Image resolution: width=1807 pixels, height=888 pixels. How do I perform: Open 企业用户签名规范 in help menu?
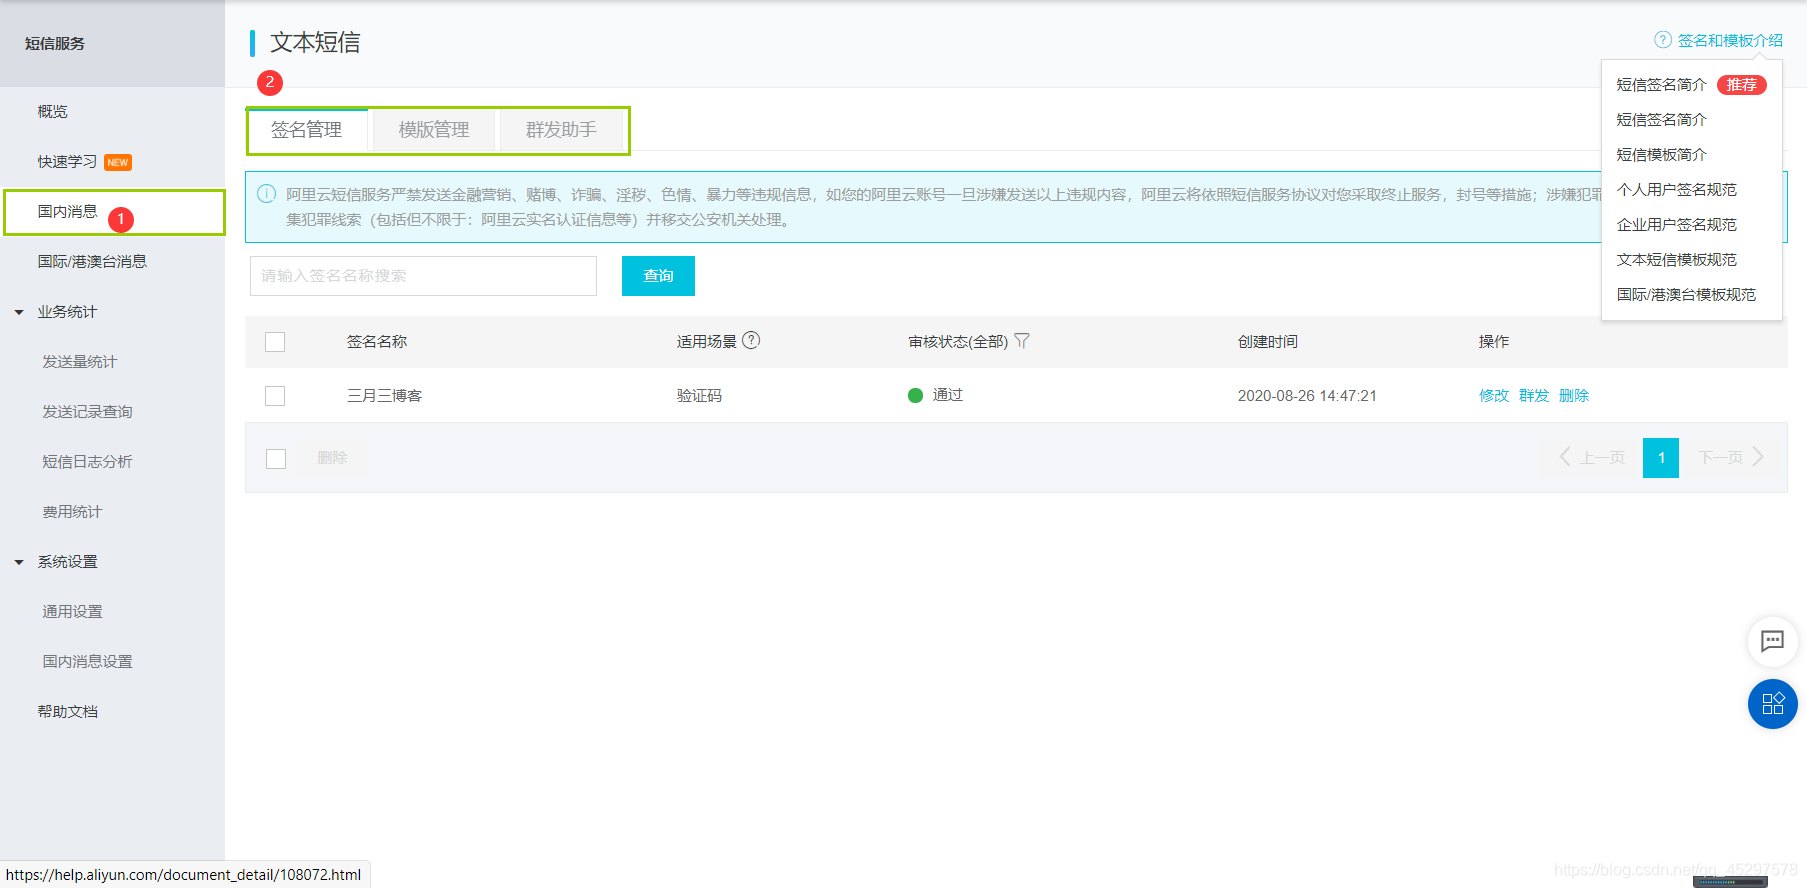point(1676,225)
